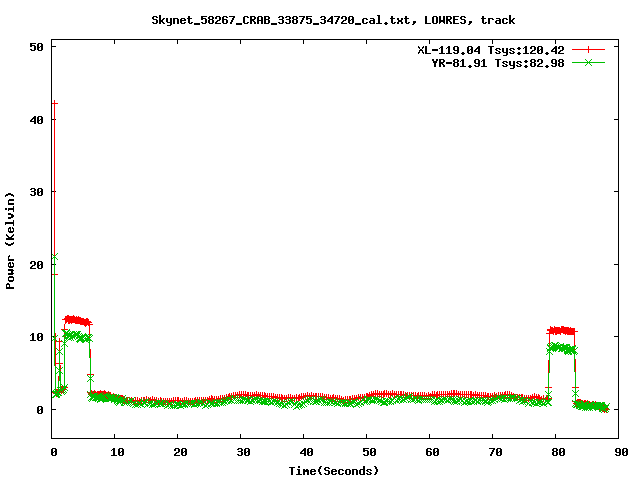
Task: Click the green spike peak near 21 Kelvin
Action: (x=55, y=256)
